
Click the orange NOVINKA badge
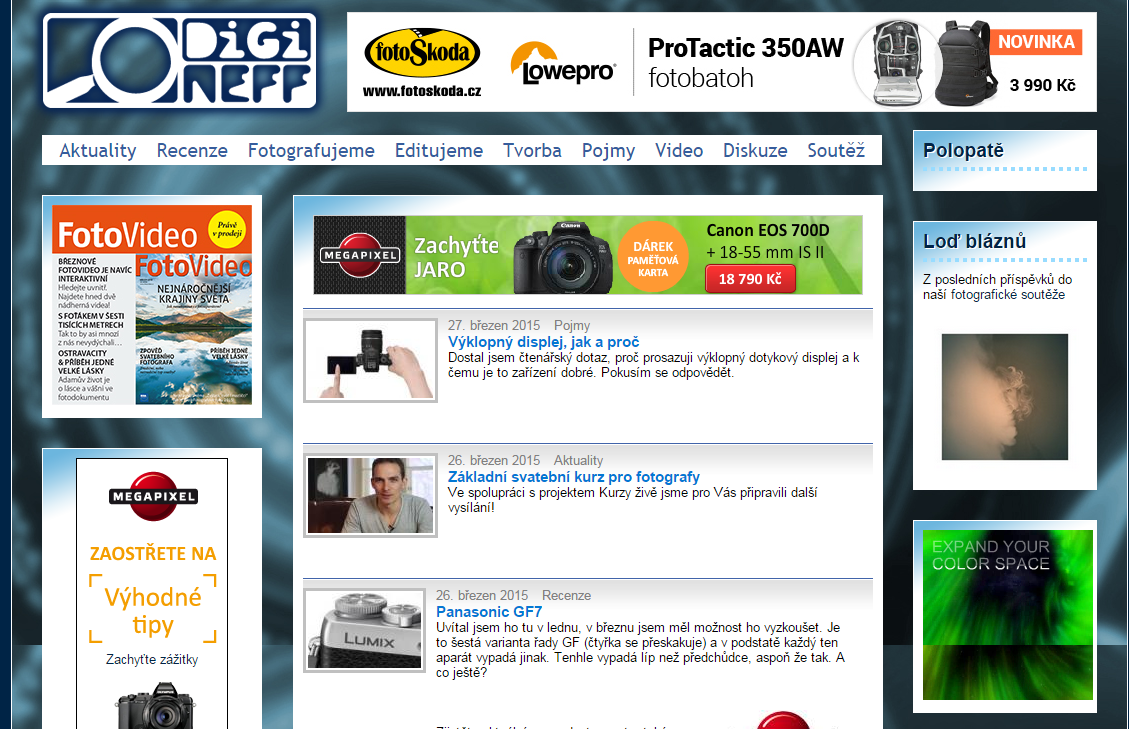coord(1036,42)
